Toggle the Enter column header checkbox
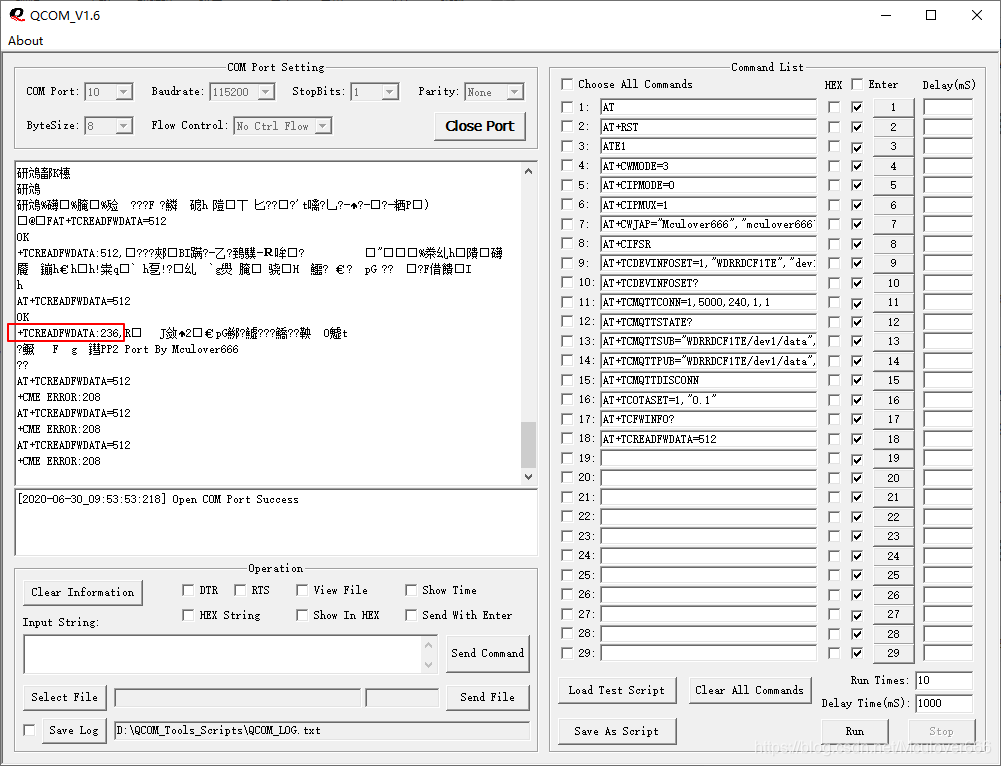This screenshot has width=1001, height=766. 857,84
